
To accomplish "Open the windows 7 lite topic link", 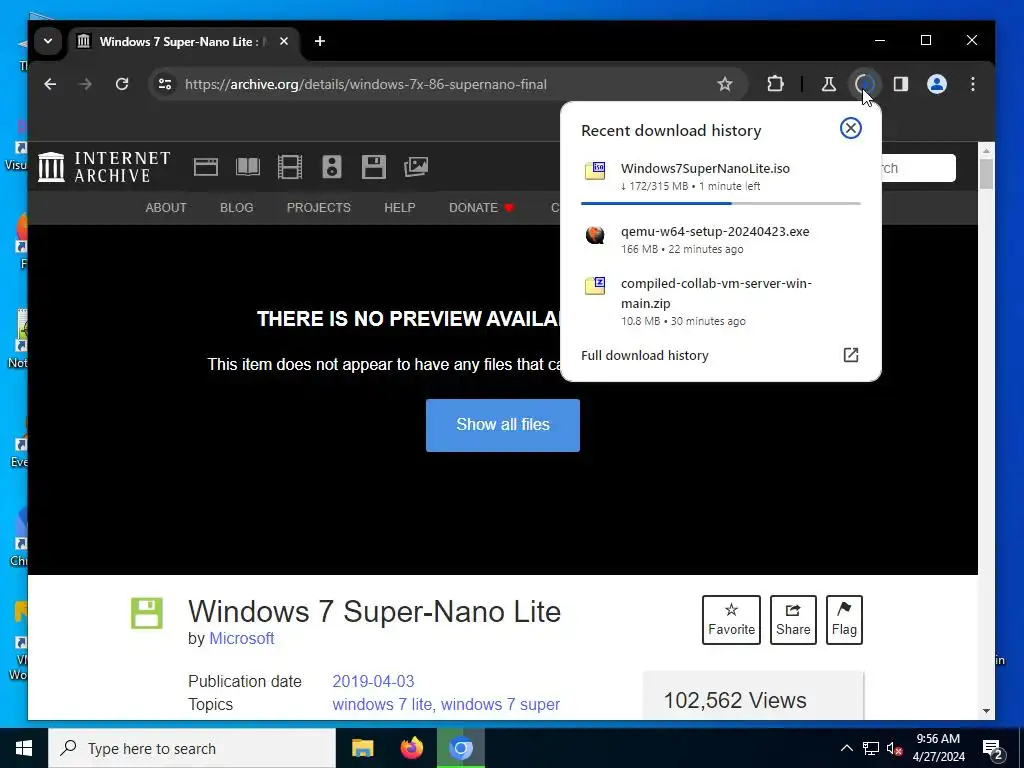I will [x=382, y=705].
